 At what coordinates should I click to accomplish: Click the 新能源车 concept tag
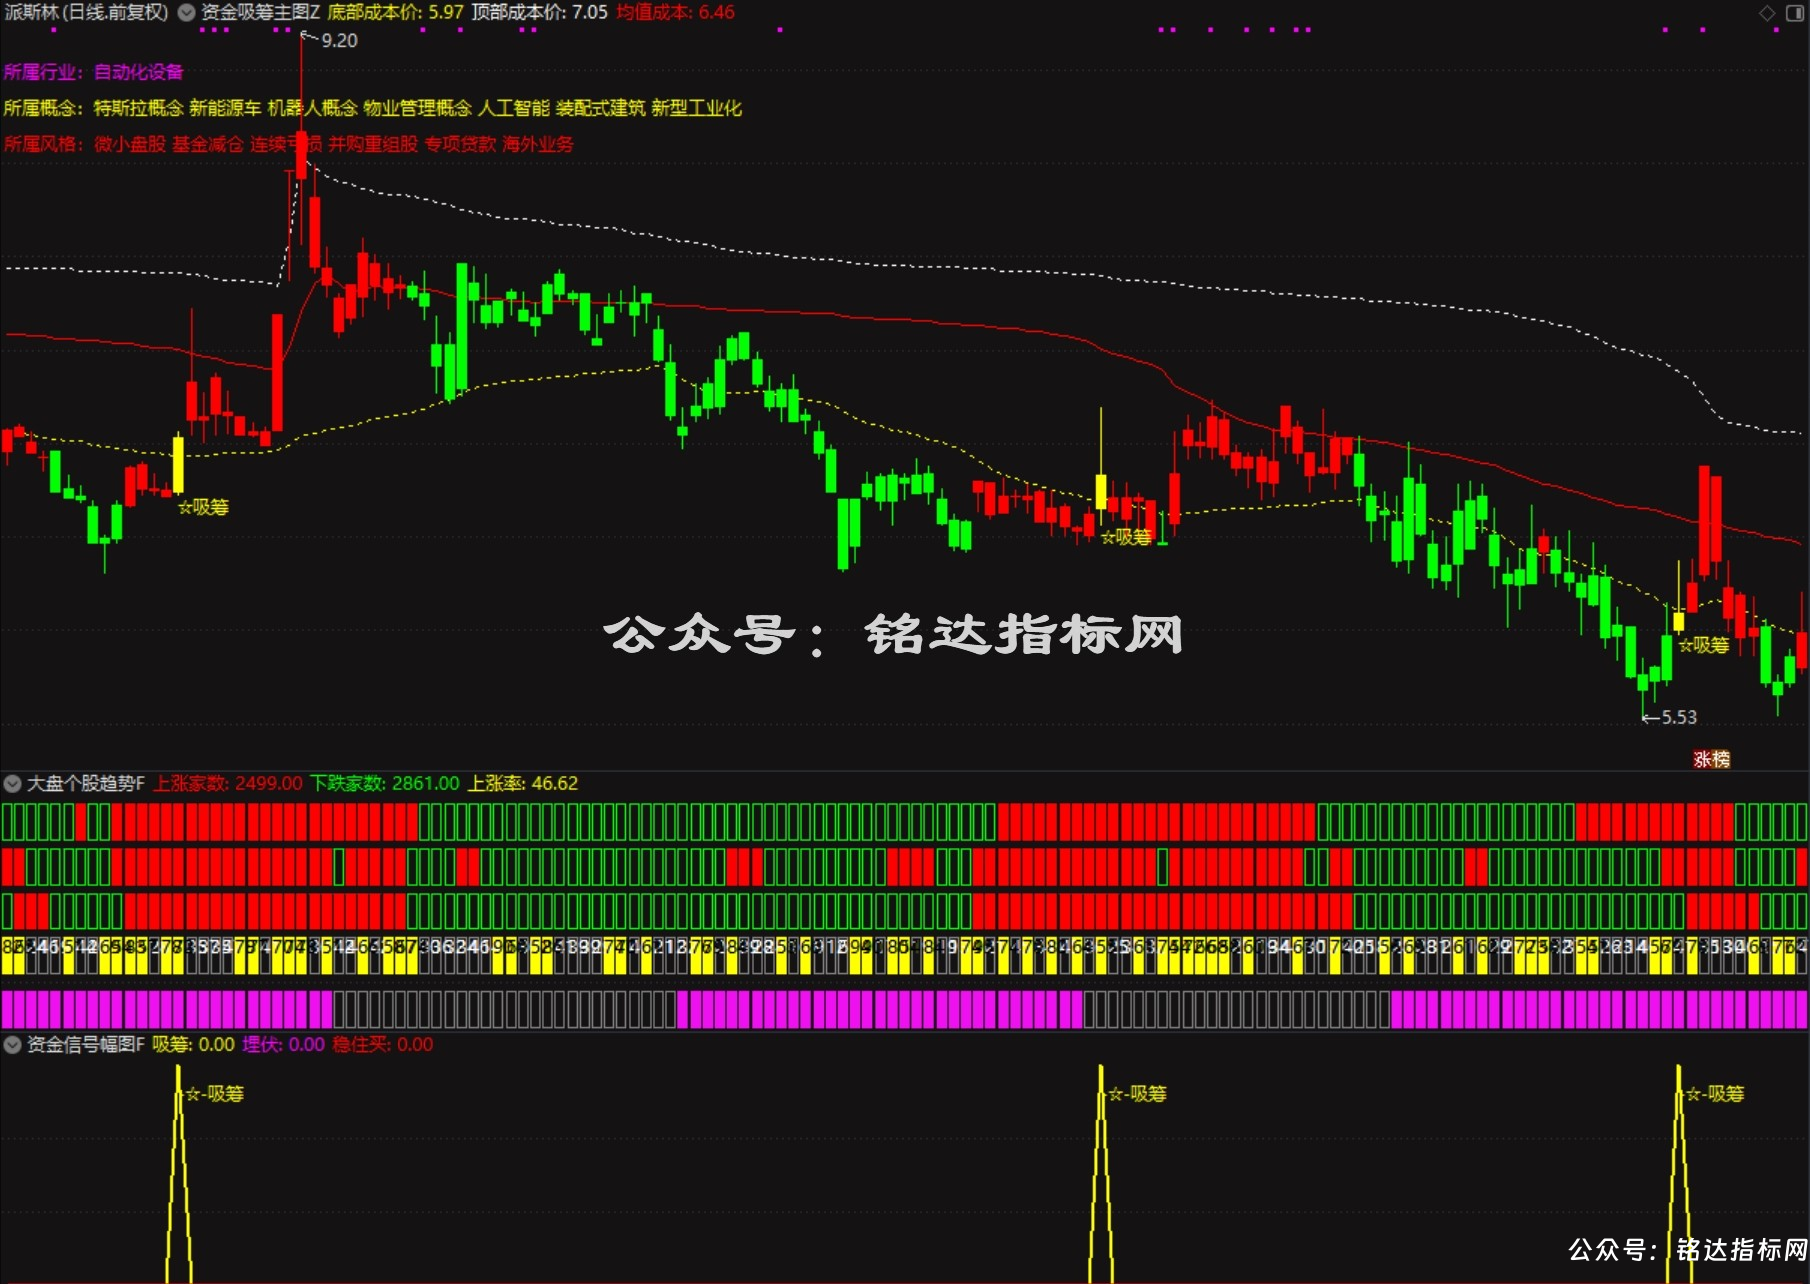click(x=225, y=108)
